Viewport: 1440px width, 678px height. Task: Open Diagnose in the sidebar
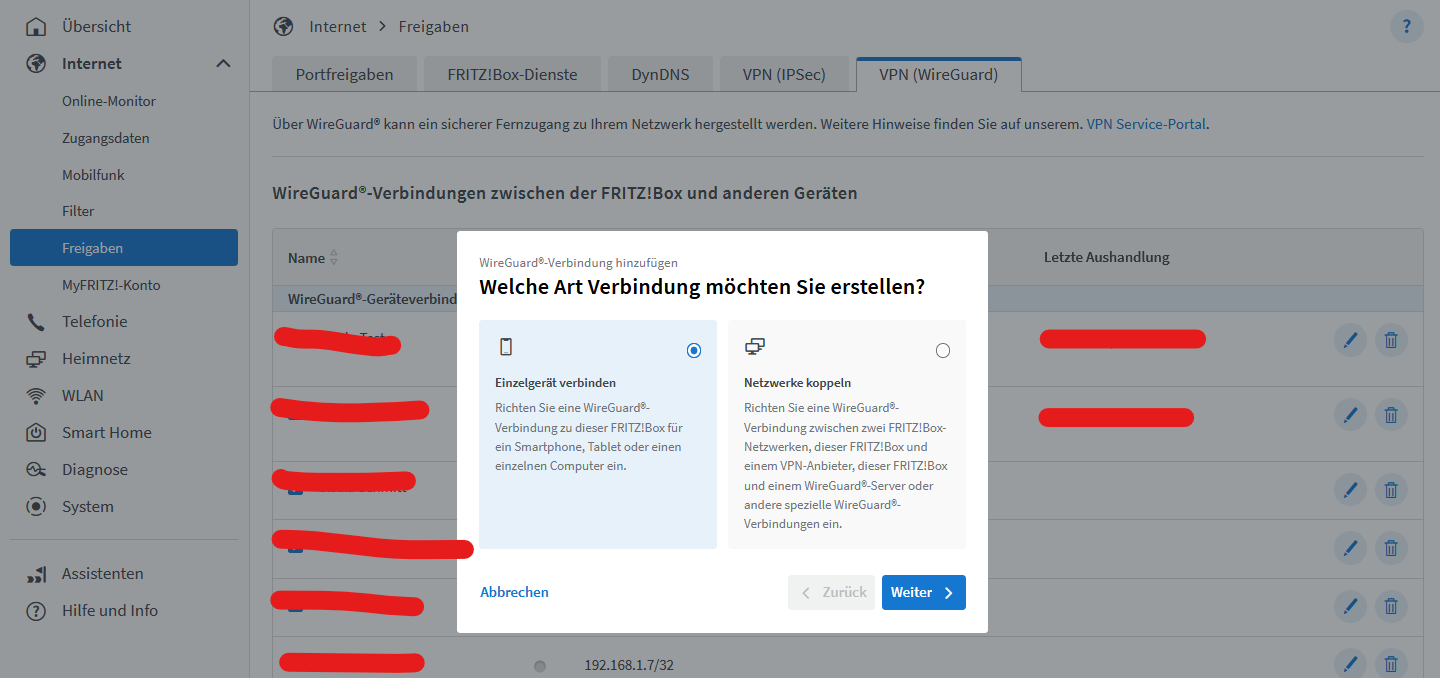[x=94, y=470]
